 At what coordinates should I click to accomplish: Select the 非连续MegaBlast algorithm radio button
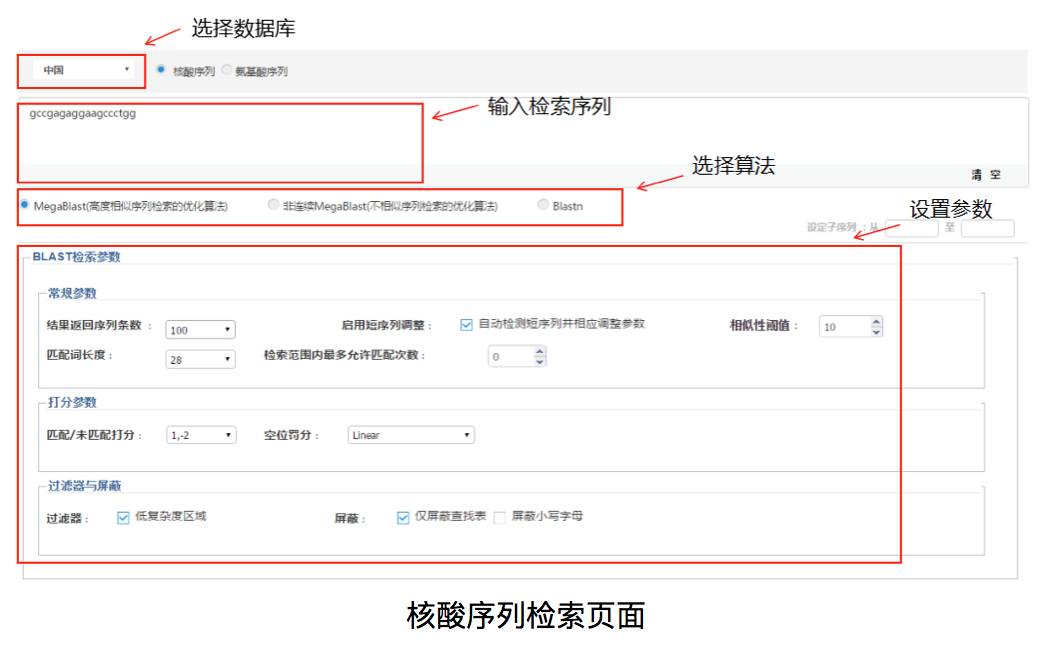(x=273, y=205)
